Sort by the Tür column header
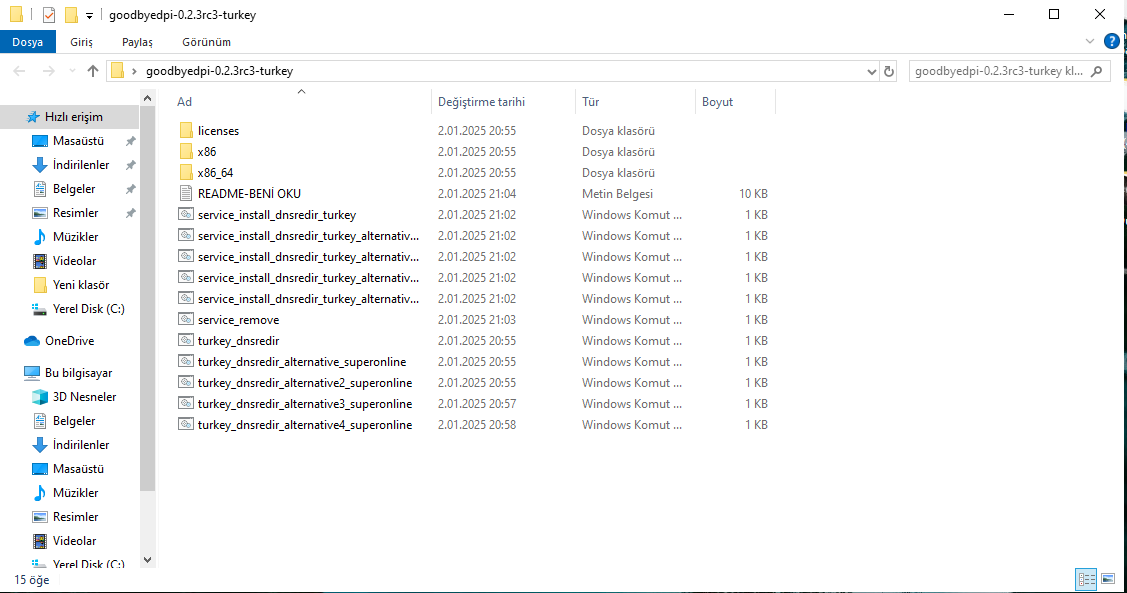Viewport: 1127px width, 593px height. click(635, 102)
